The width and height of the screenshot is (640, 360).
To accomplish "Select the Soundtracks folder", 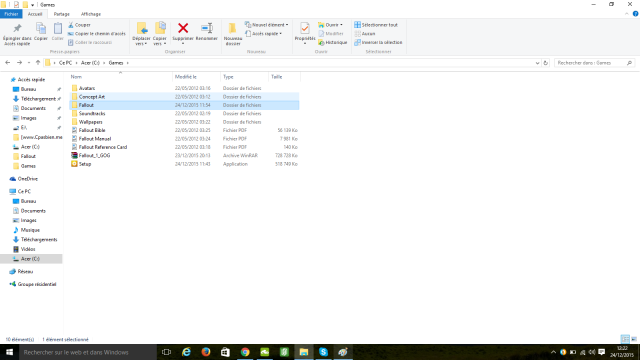I will 92,113.
